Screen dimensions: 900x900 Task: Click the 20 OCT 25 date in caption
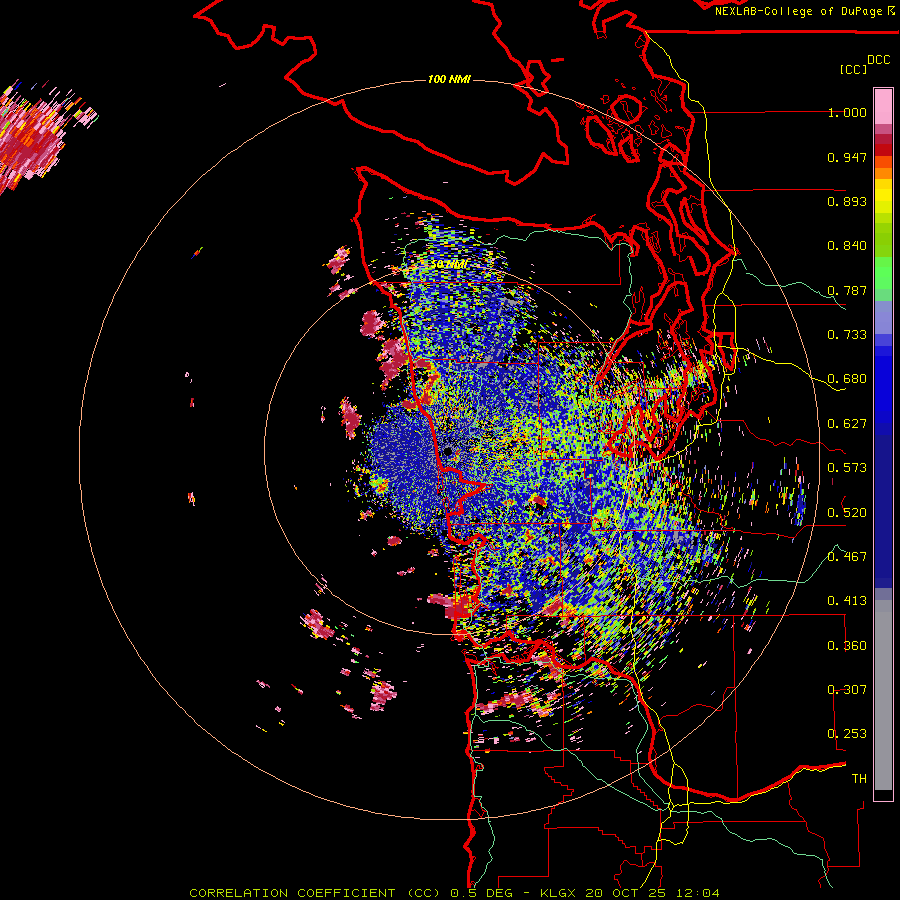pyautogui.click(x=626, y=893)
